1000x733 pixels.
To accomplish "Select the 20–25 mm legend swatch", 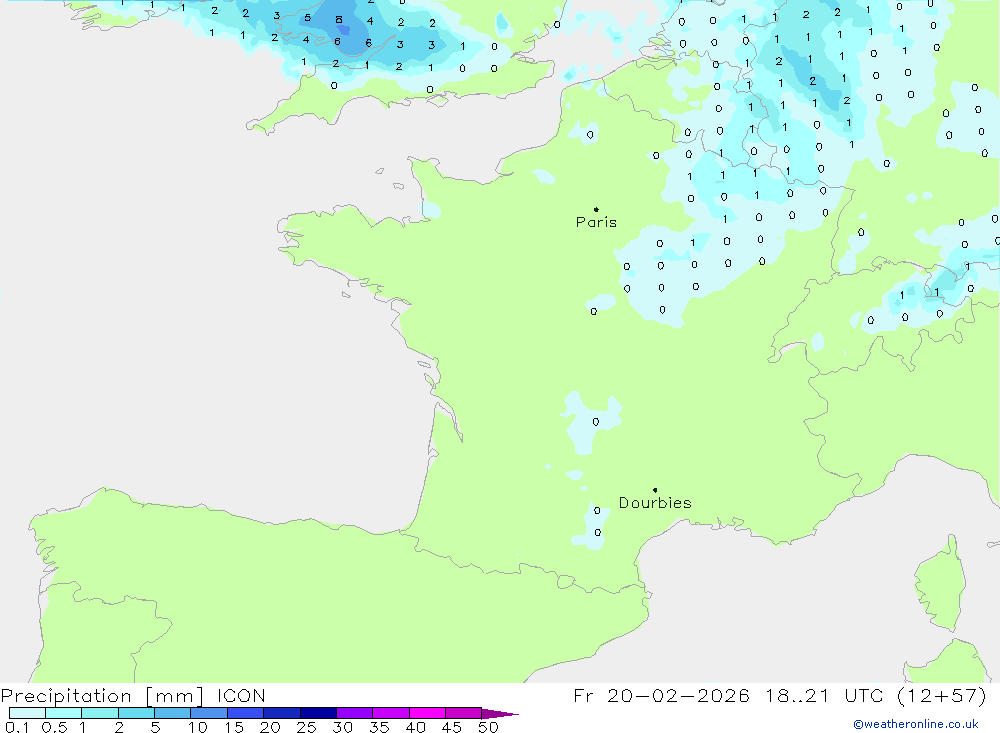I will coord(282,713).
